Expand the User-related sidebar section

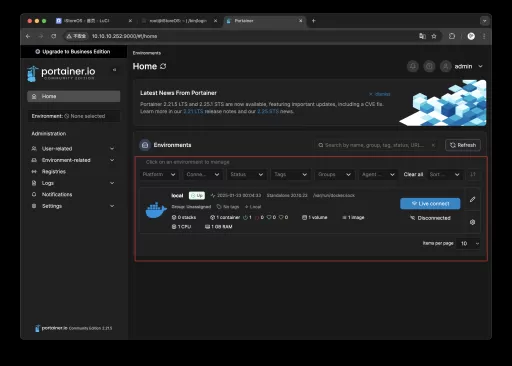pos(73,149)
